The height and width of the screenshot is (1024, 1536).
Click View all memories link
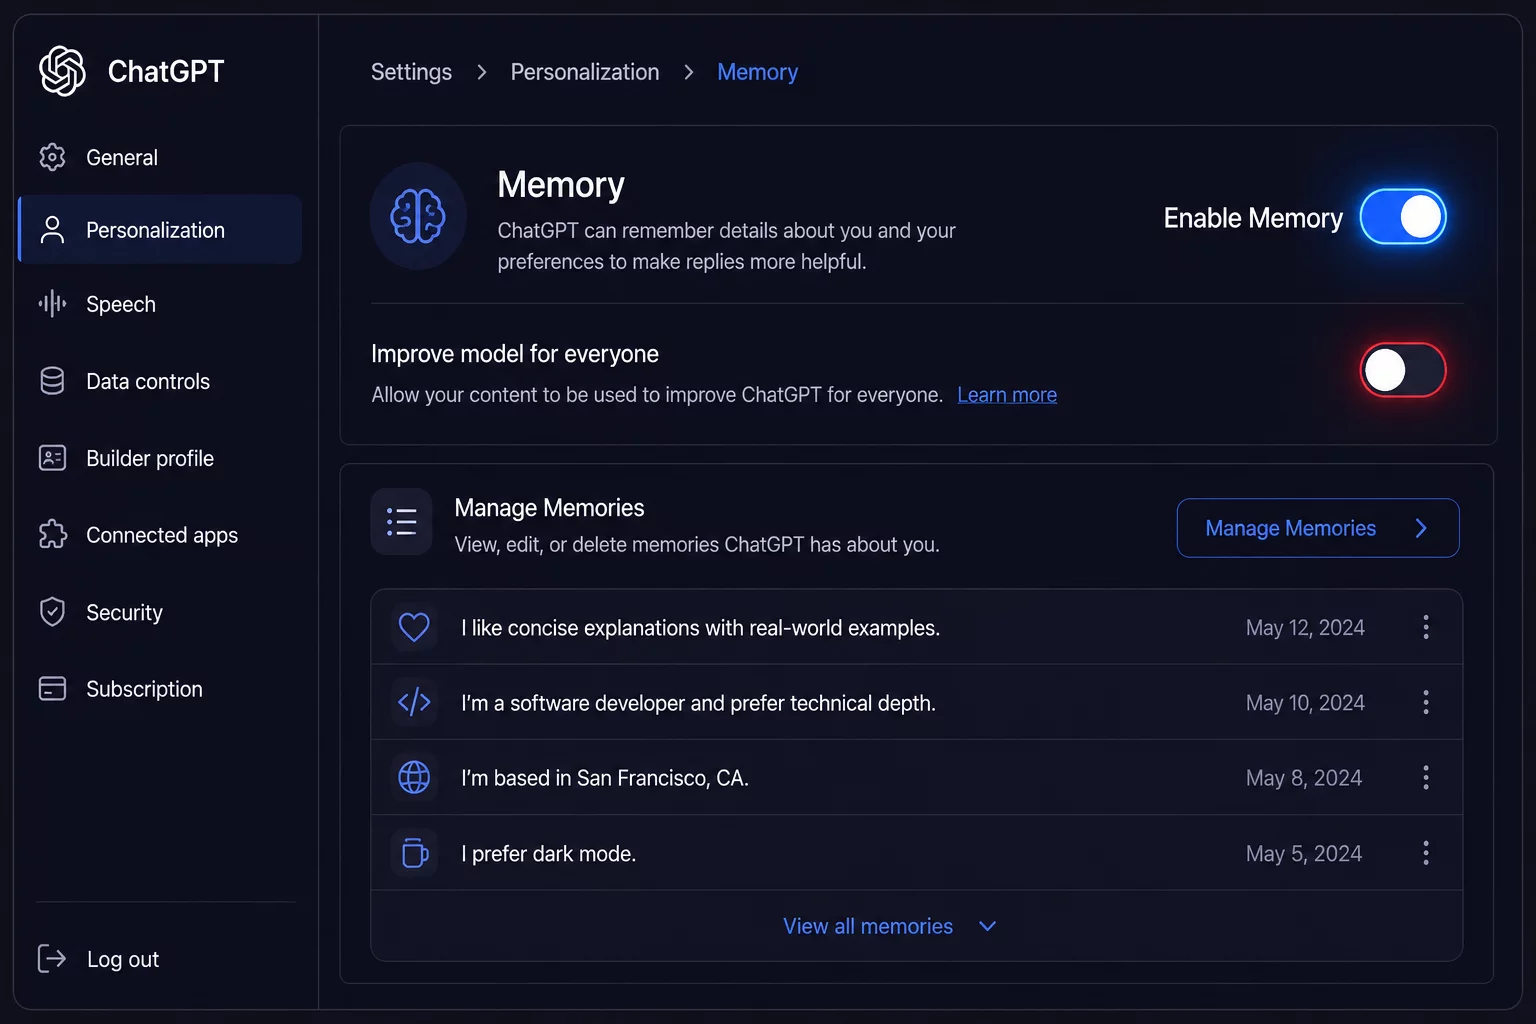coord(868,926)
